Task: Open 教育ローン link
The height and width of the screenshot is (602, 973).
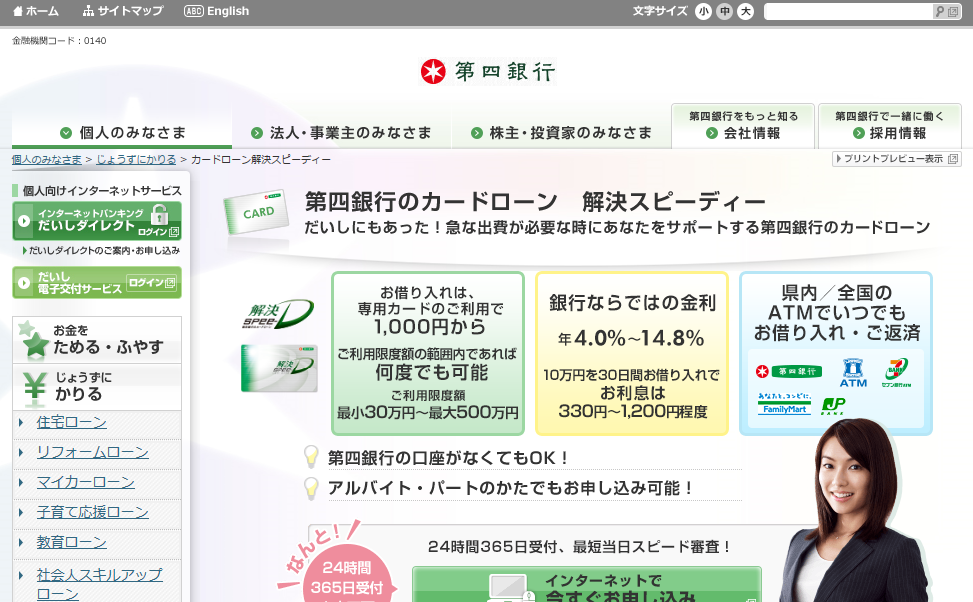Action: [71, 542]
